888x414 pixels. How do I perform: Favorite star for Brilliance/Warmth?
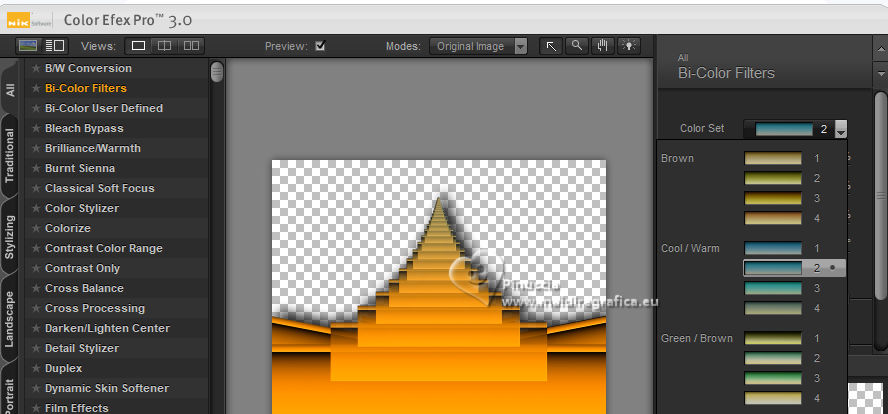pyautogui.click(x=36, y=148)
